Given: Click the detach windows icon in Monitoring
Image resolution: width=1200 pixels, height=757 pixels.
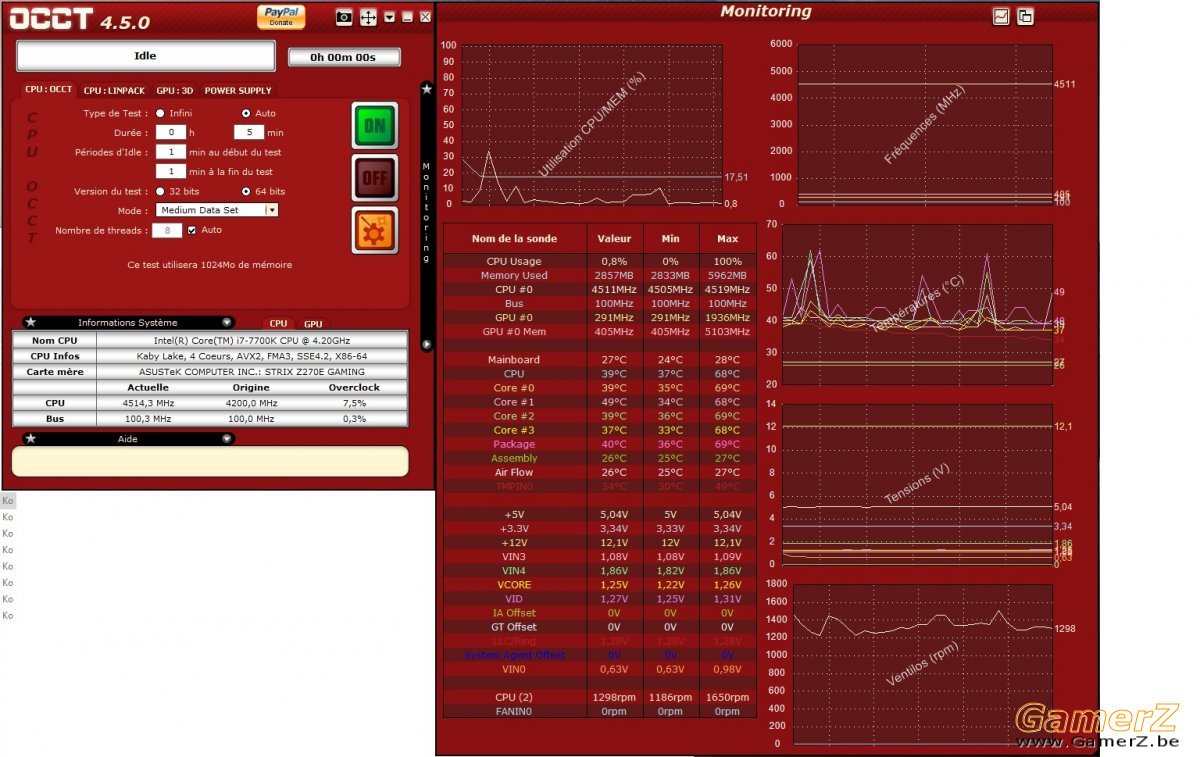Looking at the screenshot, I should 1025,16.
